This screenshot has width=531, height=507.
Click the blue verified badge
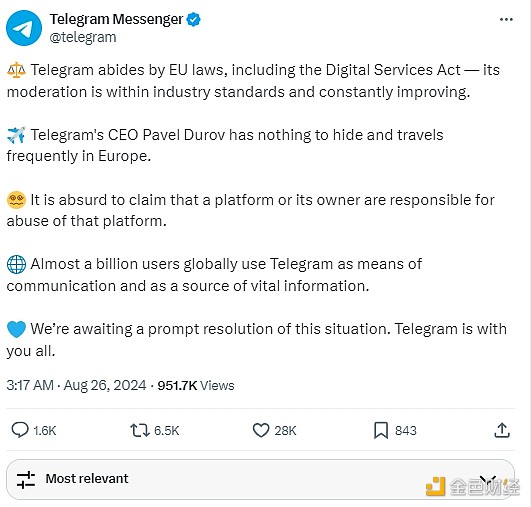194,20
